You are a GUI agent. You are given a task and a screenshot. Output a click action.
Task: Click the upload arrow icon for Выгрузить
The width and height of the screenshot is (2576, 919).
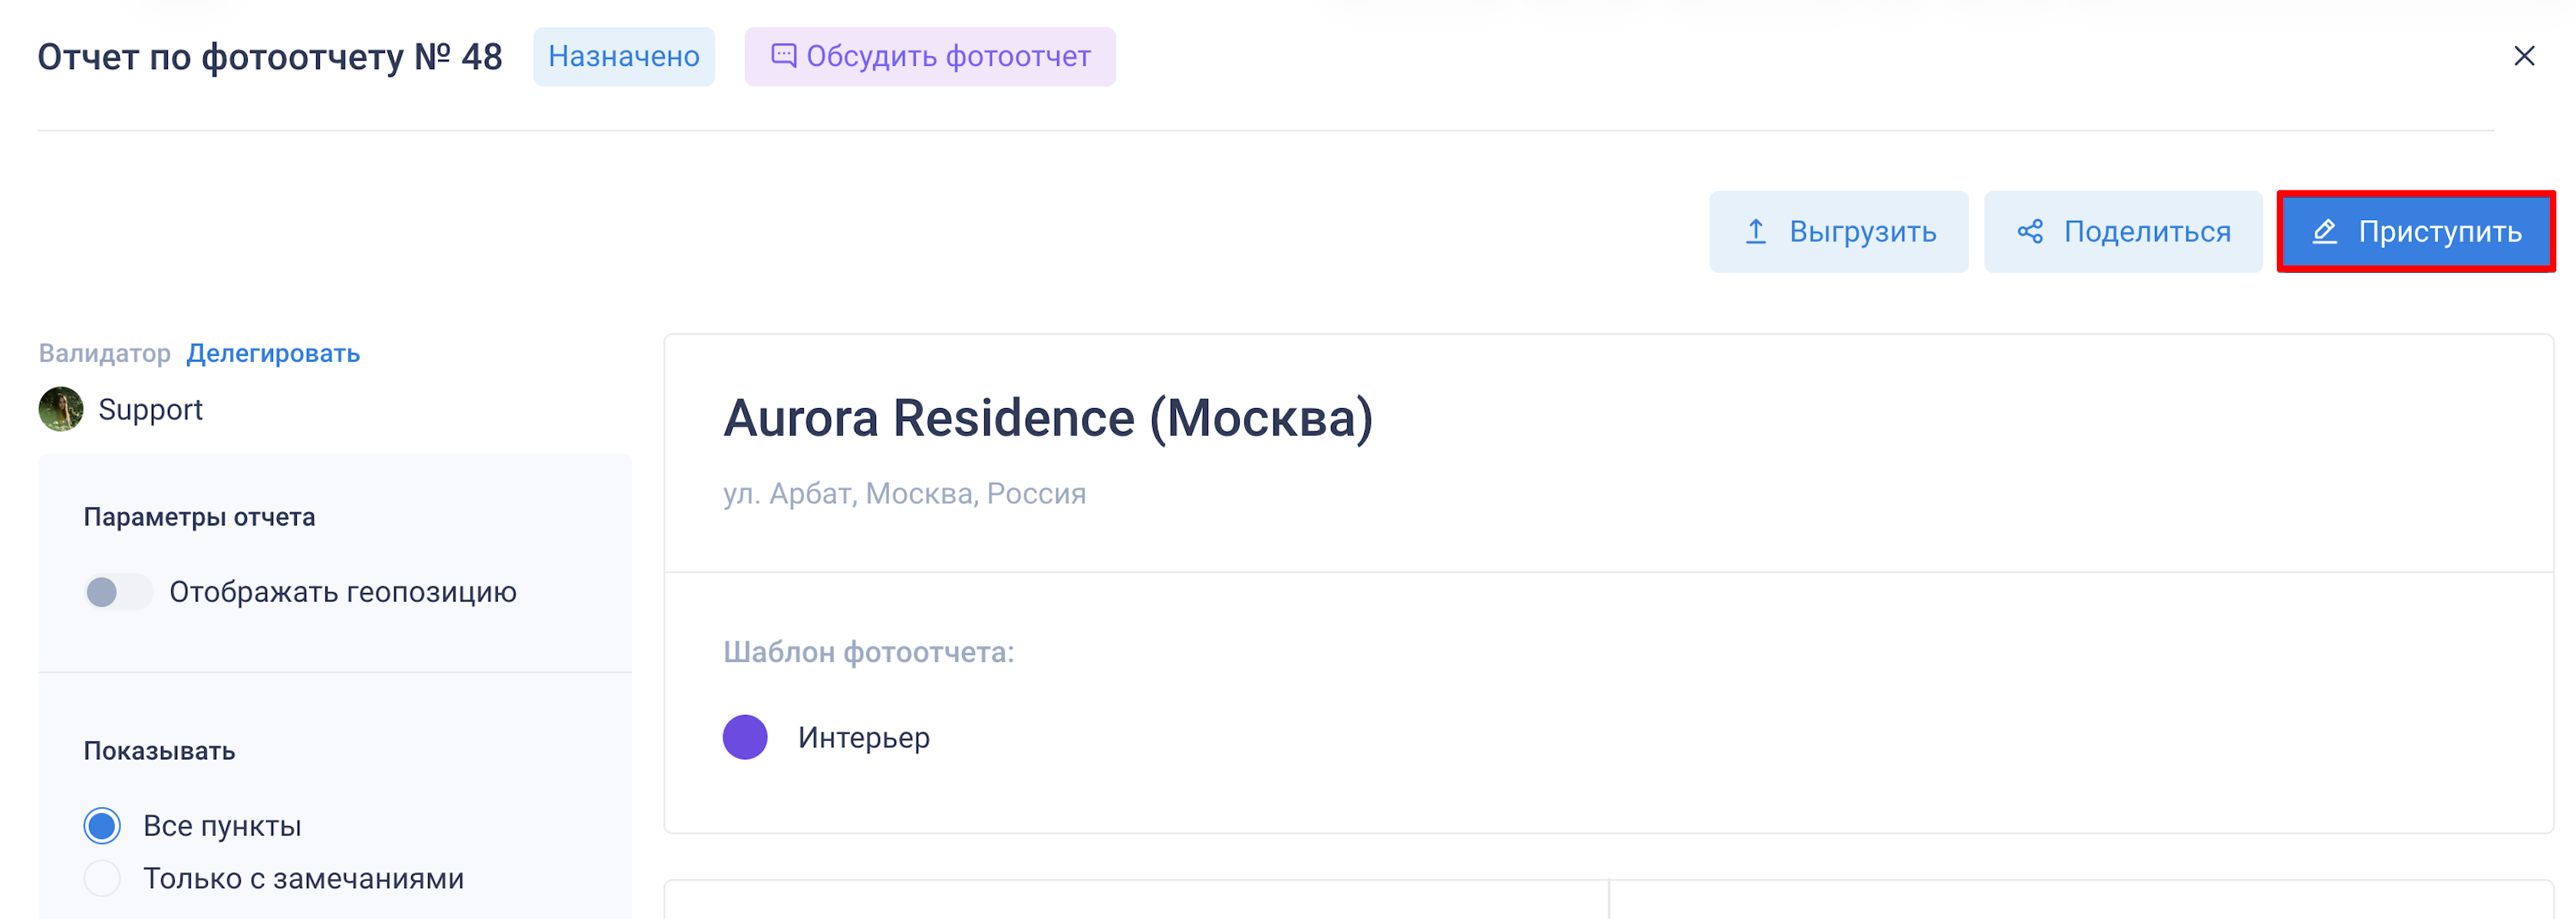pos(1755,232)
